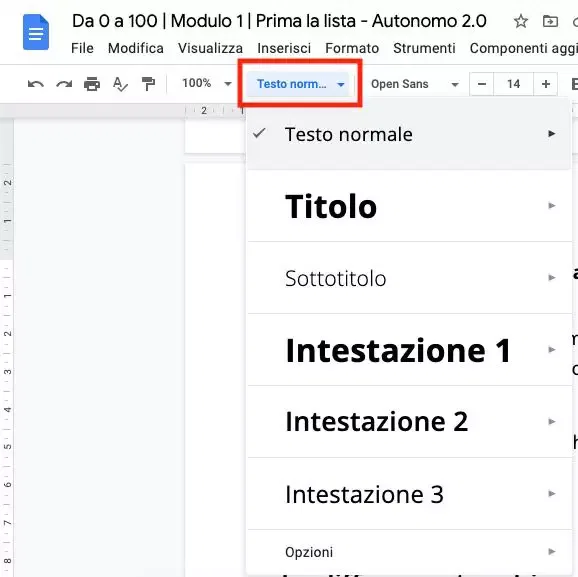The image size is (578, 577).
Task: Increase font size with plus button
Action: [546, 84]
